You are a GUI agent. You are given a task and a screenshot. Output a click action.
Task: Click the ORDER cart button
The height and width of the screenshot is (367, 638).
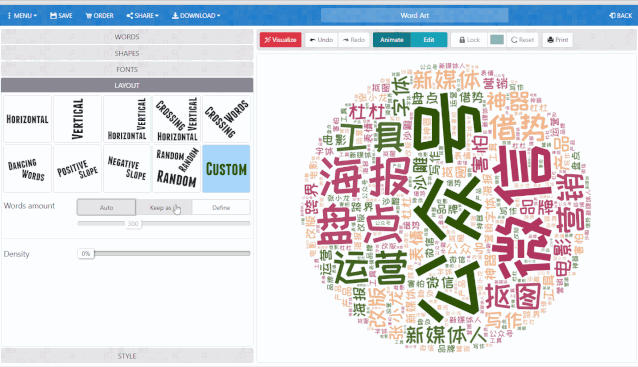[100, 15]
